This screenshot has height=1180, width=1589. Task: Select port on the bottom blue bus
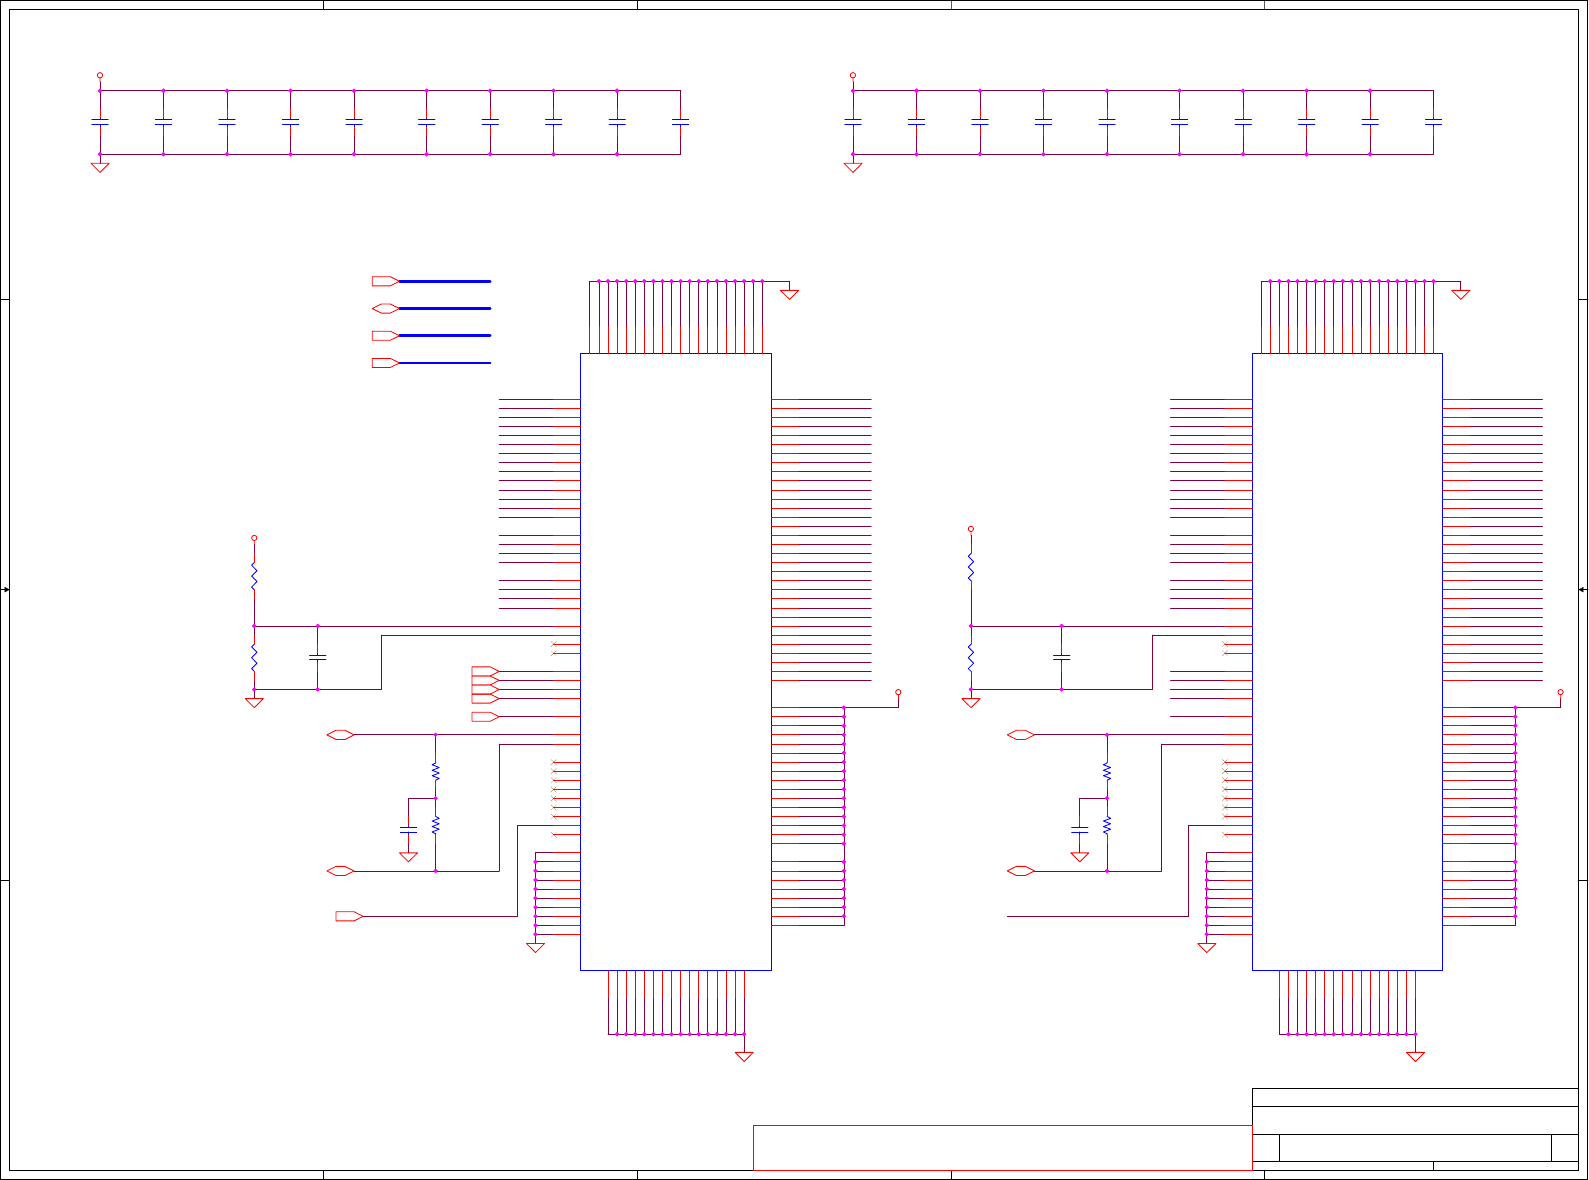click(x=385, y=362)
